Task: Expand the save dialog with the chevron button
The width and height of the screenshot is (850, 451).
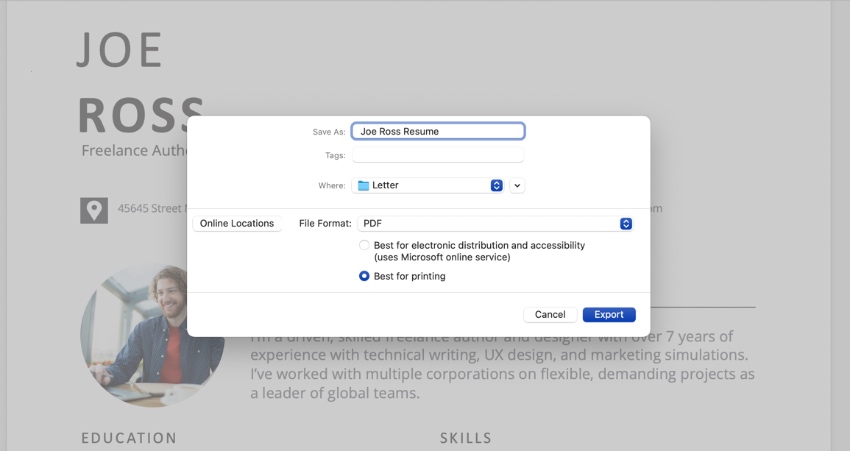Action: click(x=517, y=185)
